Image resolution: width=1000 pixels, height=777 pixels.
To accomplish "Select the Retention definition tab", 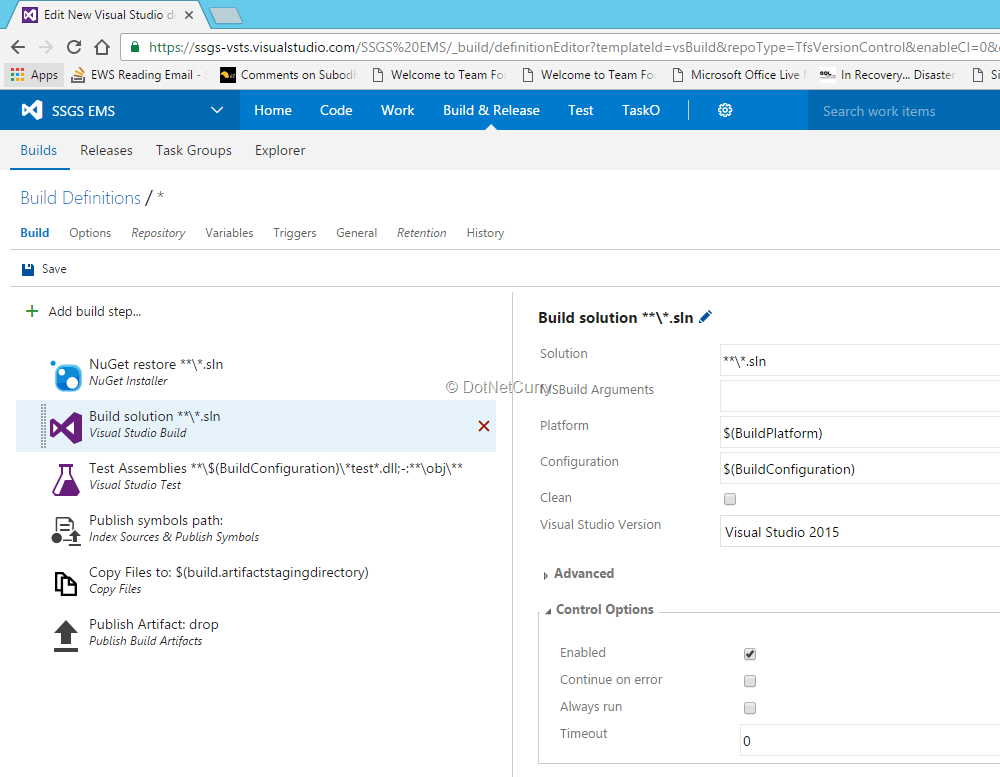I will (422, 233).
